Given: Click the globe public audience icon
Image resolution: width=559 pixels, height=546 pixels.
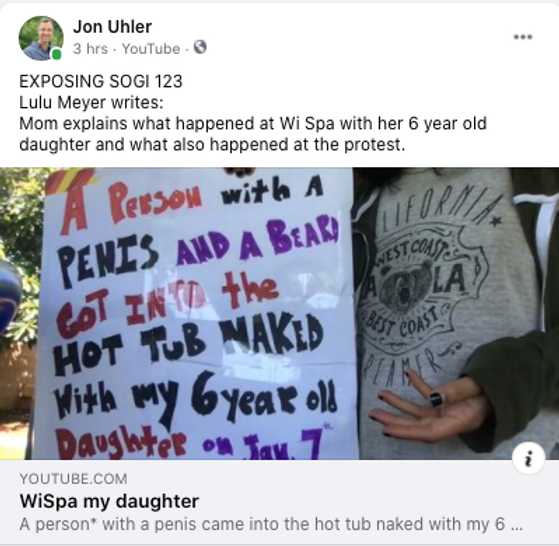Looking at the screenshot, I should pyautogui.click(x=200, y=47).
